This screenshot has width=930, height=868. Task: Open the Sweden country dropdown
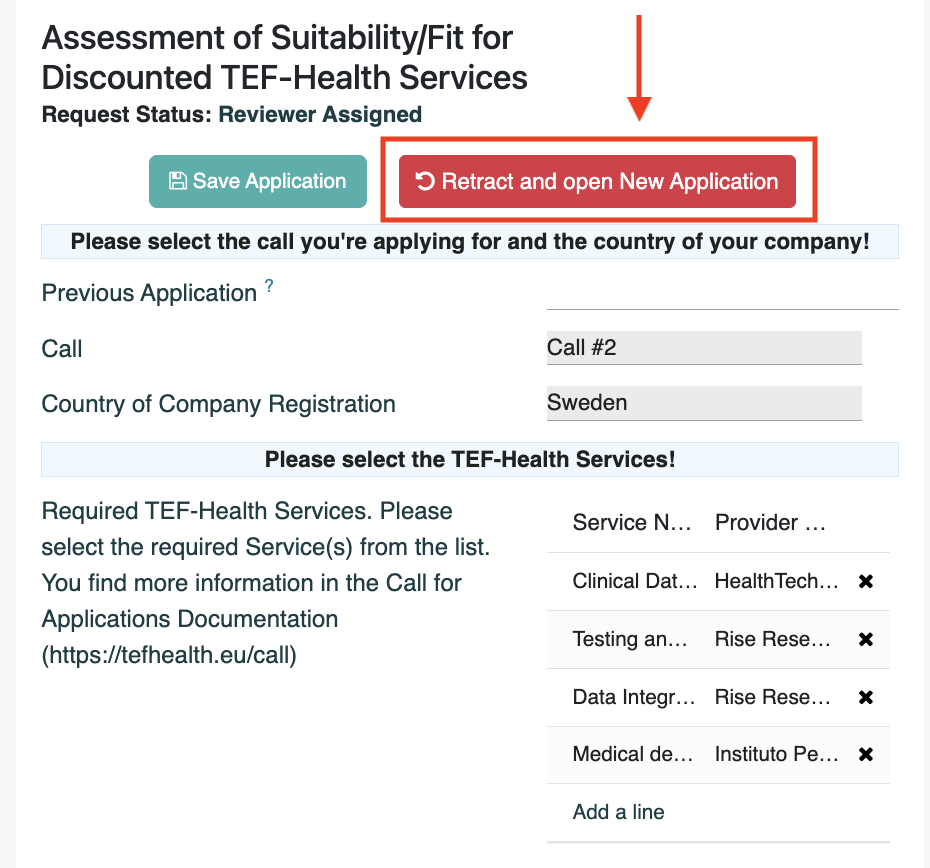(x=704, y=403)
